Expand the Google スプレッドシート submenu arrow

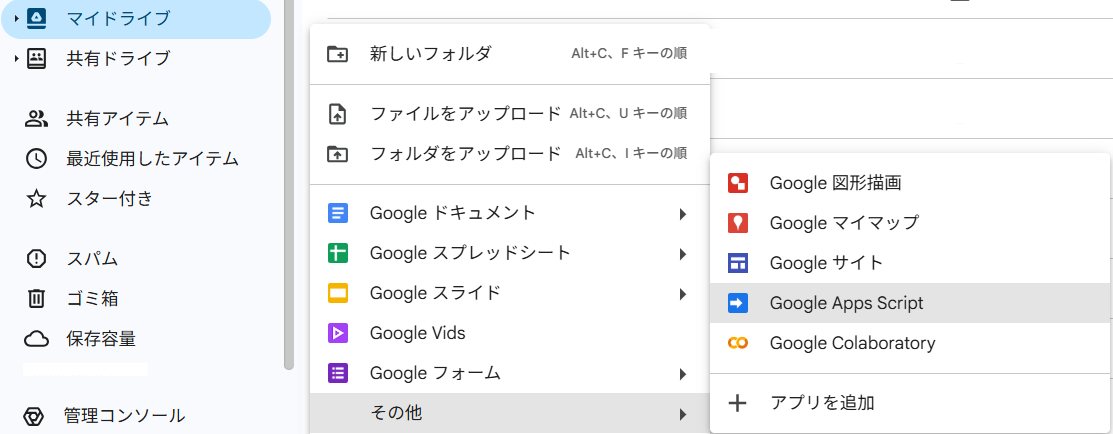[x=682, y=253]
